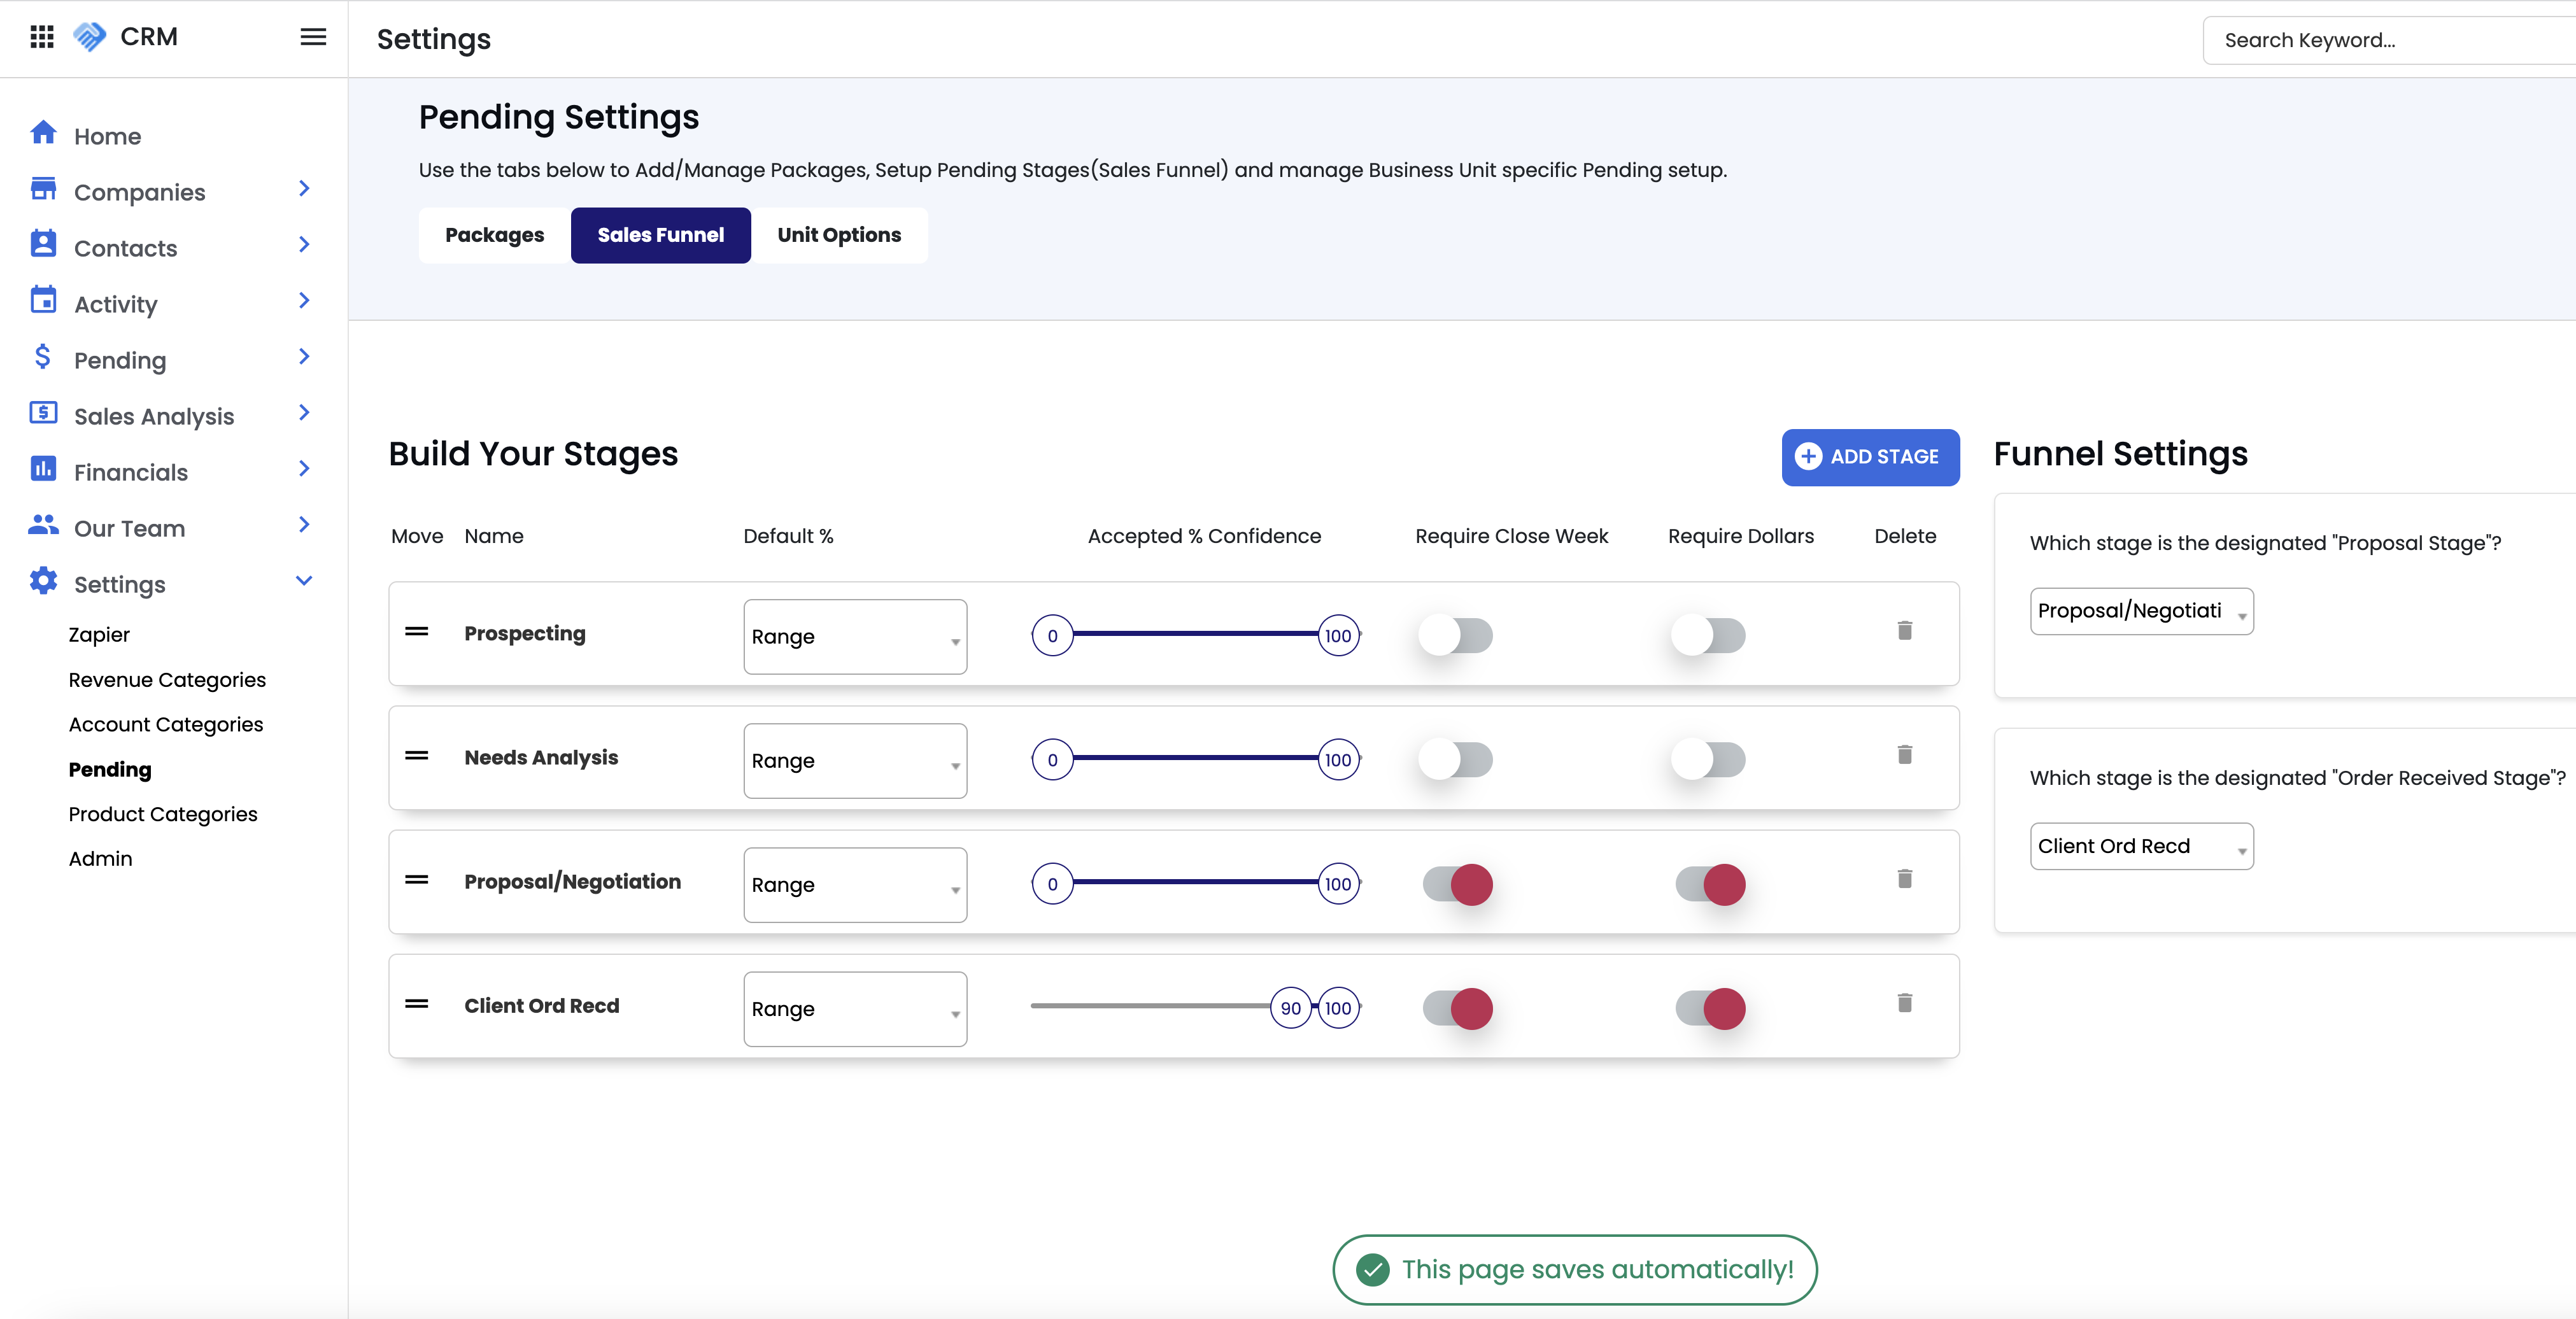Click the Contacts badge icon
The width and height of the screenshot is (2576, 1319).
pos(43,245)
